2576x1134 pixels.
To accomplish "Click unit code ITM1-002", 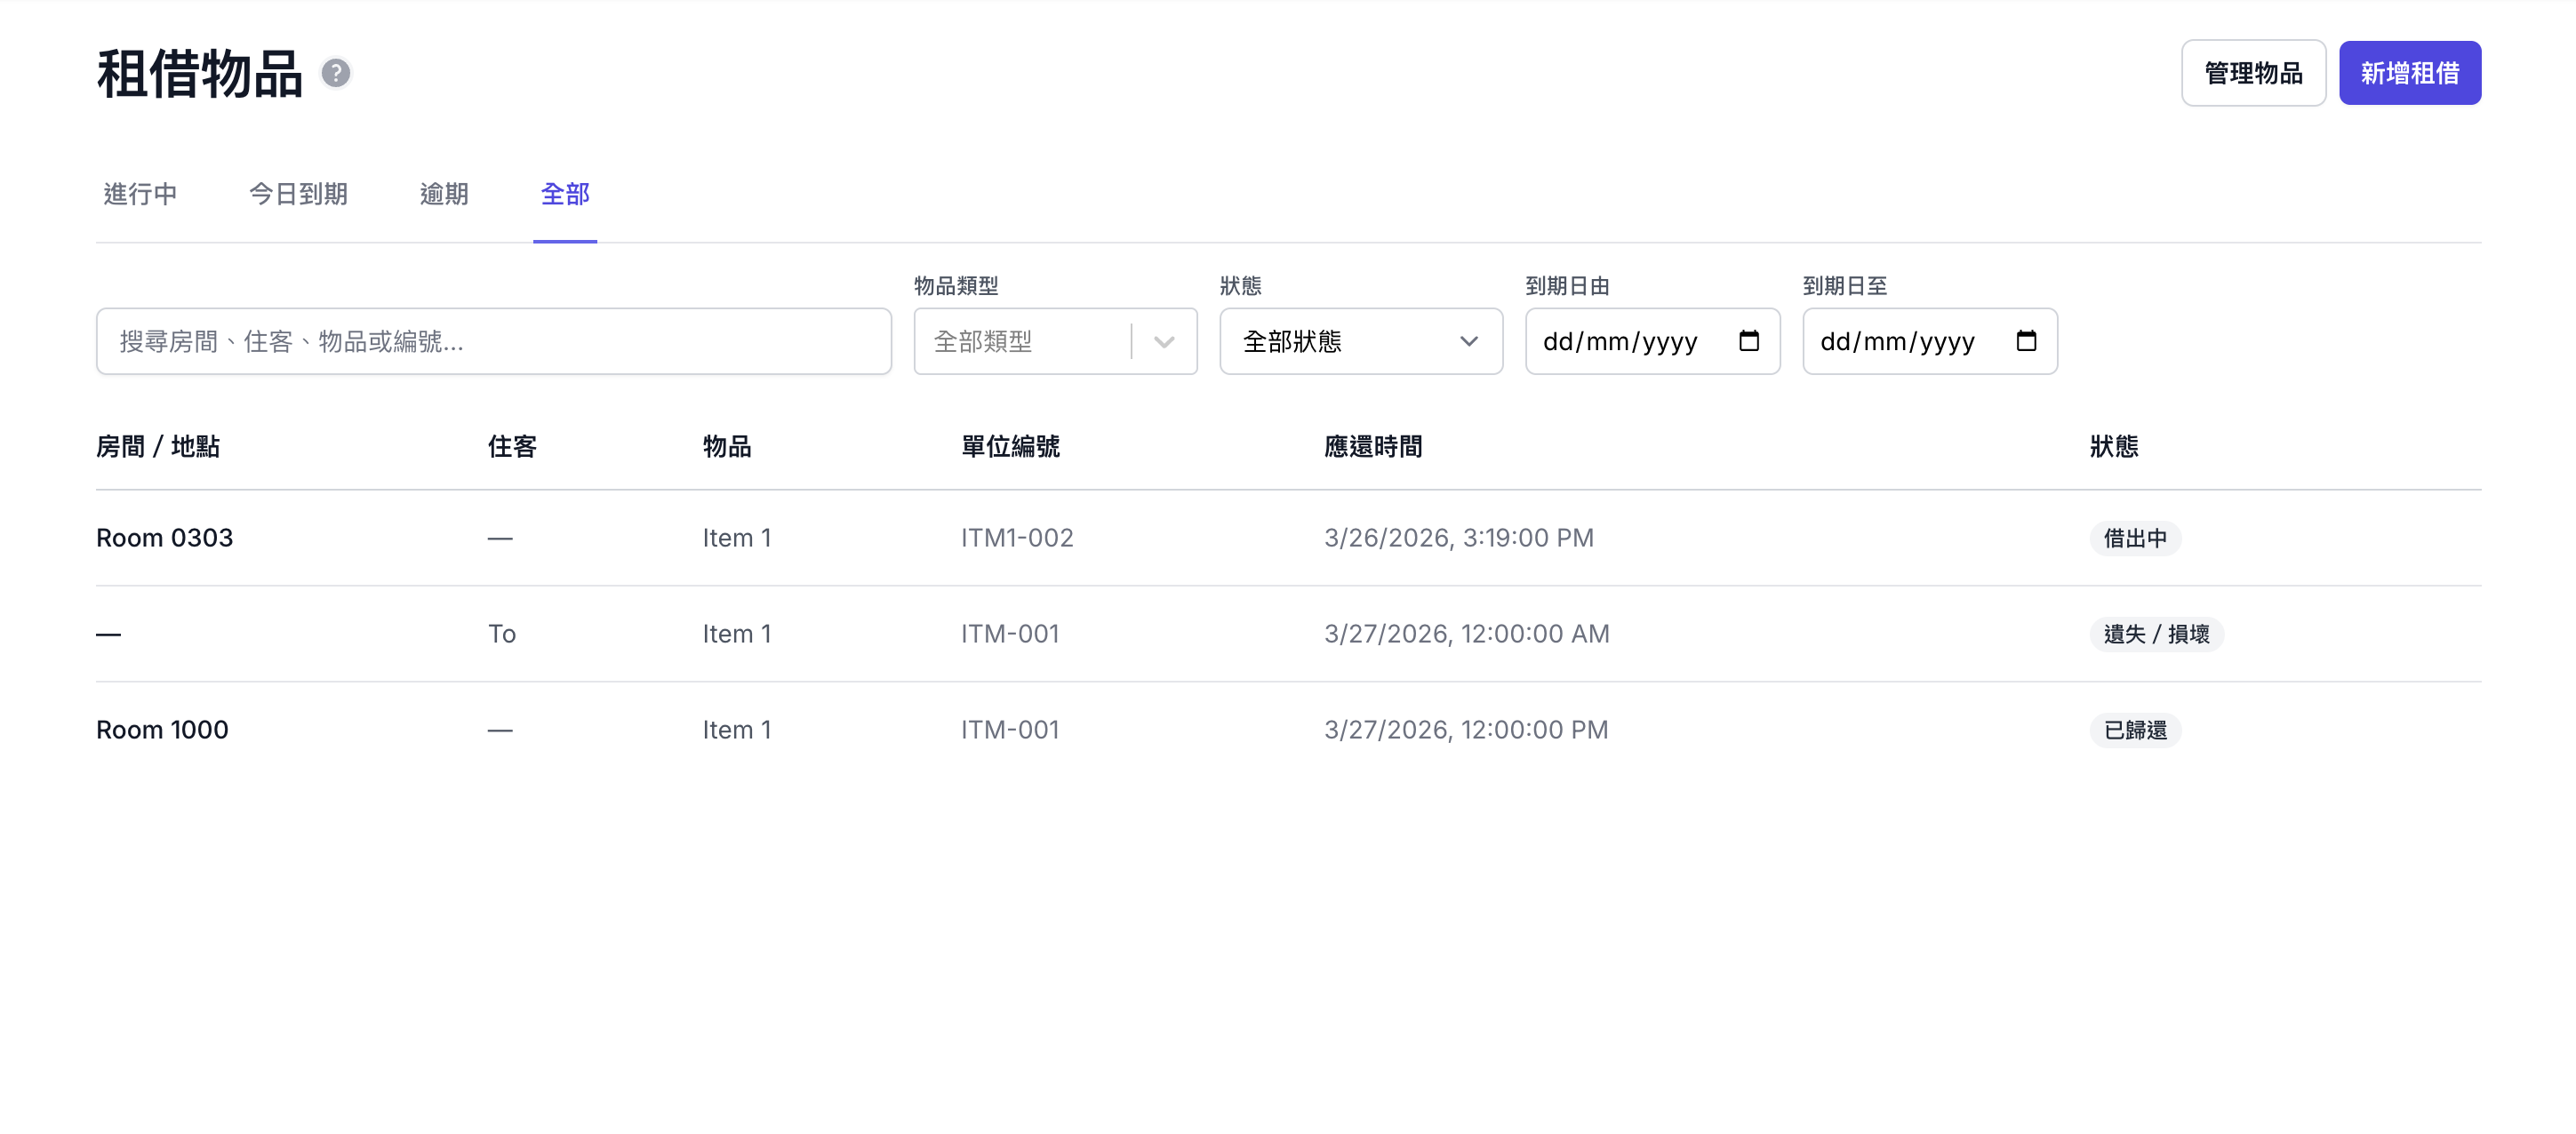I will tap(1017, 538).
